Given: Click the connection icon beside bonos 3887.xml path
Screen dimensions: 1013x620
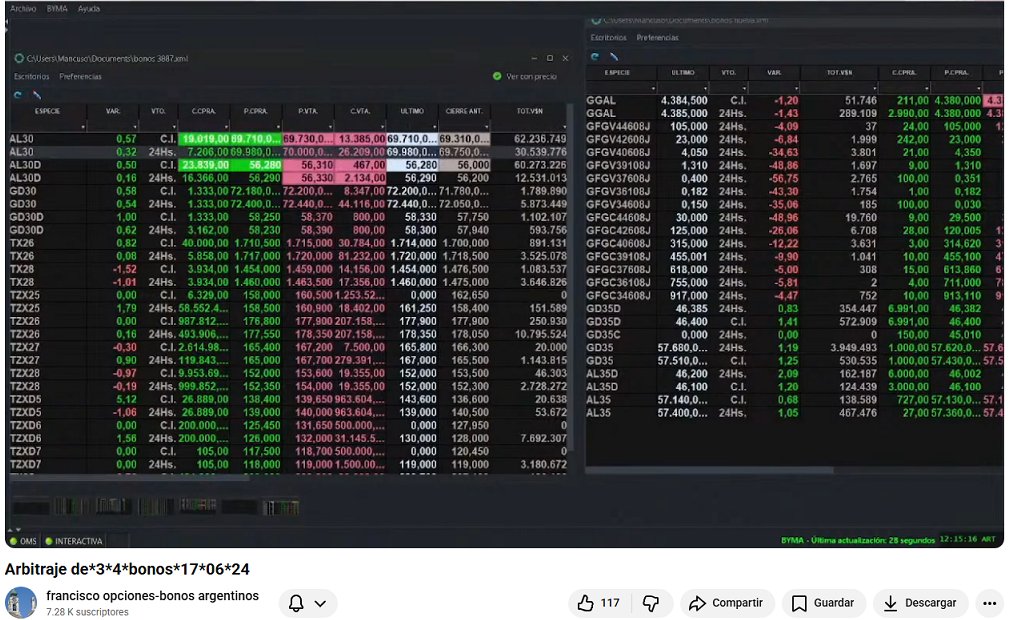Looking at the screenshot, I should pyautogui.click(x=20, y=59).
